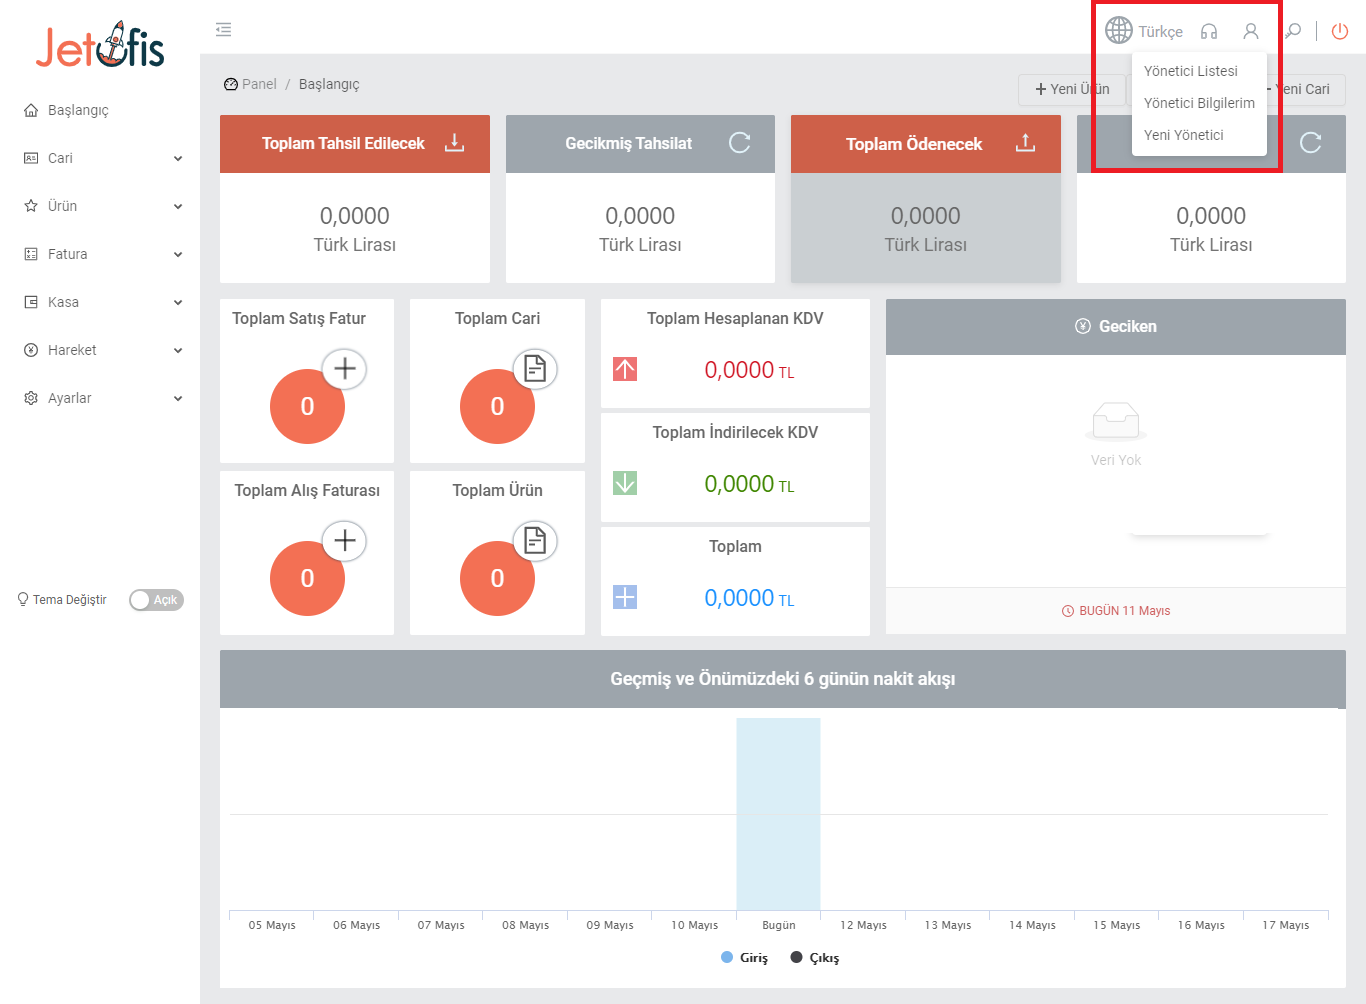This screenshot has width=1366, height=1004.
Task: Click the document icon under Toplam Ürün
Action: tap(535, 540)
